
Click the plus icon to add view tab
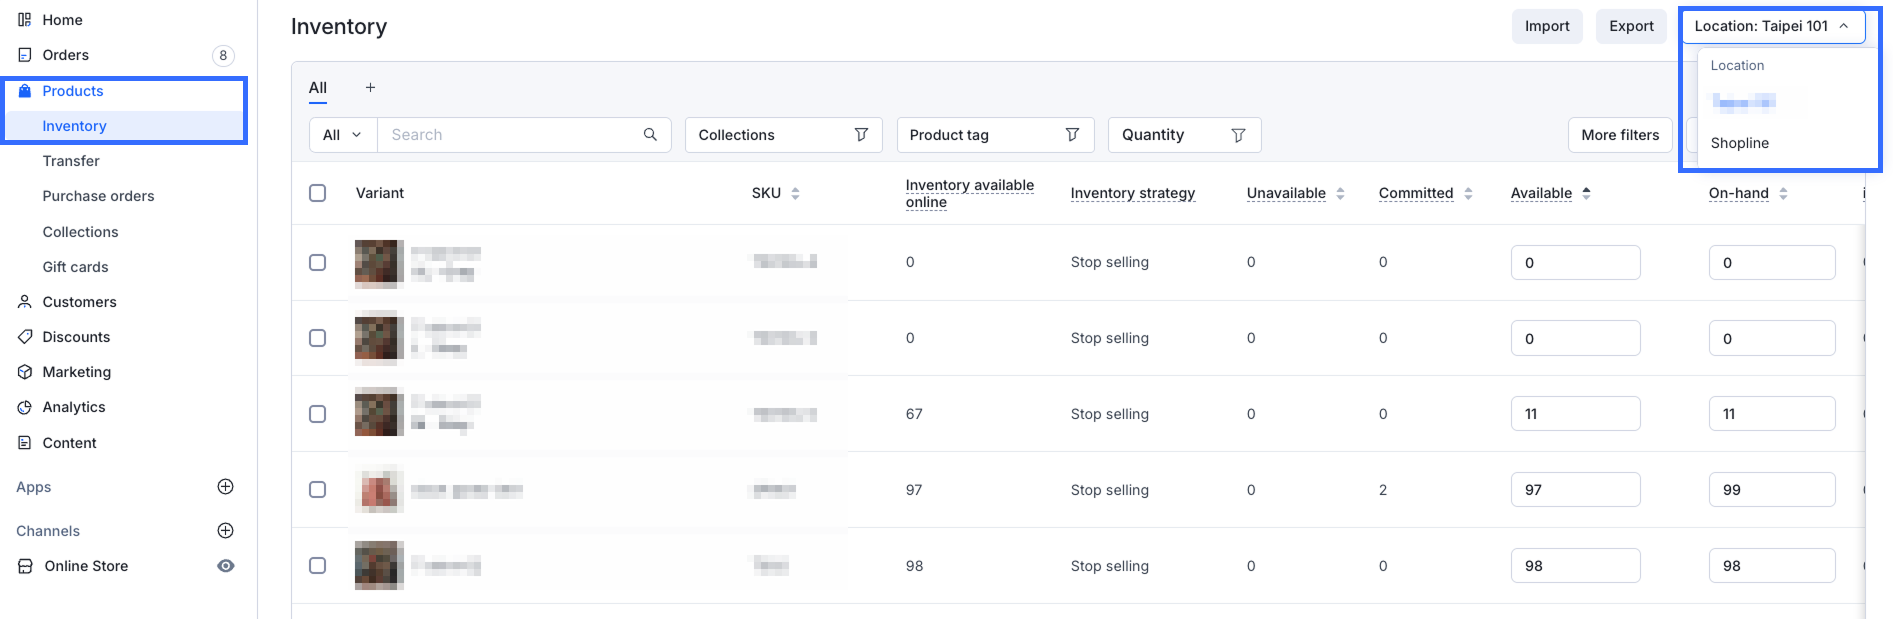[x=370, y=88]
